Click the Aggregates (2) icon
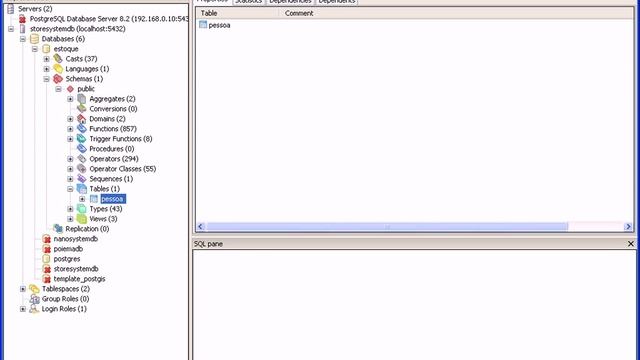This screenshot has width=640, height=360. (82, 99)
